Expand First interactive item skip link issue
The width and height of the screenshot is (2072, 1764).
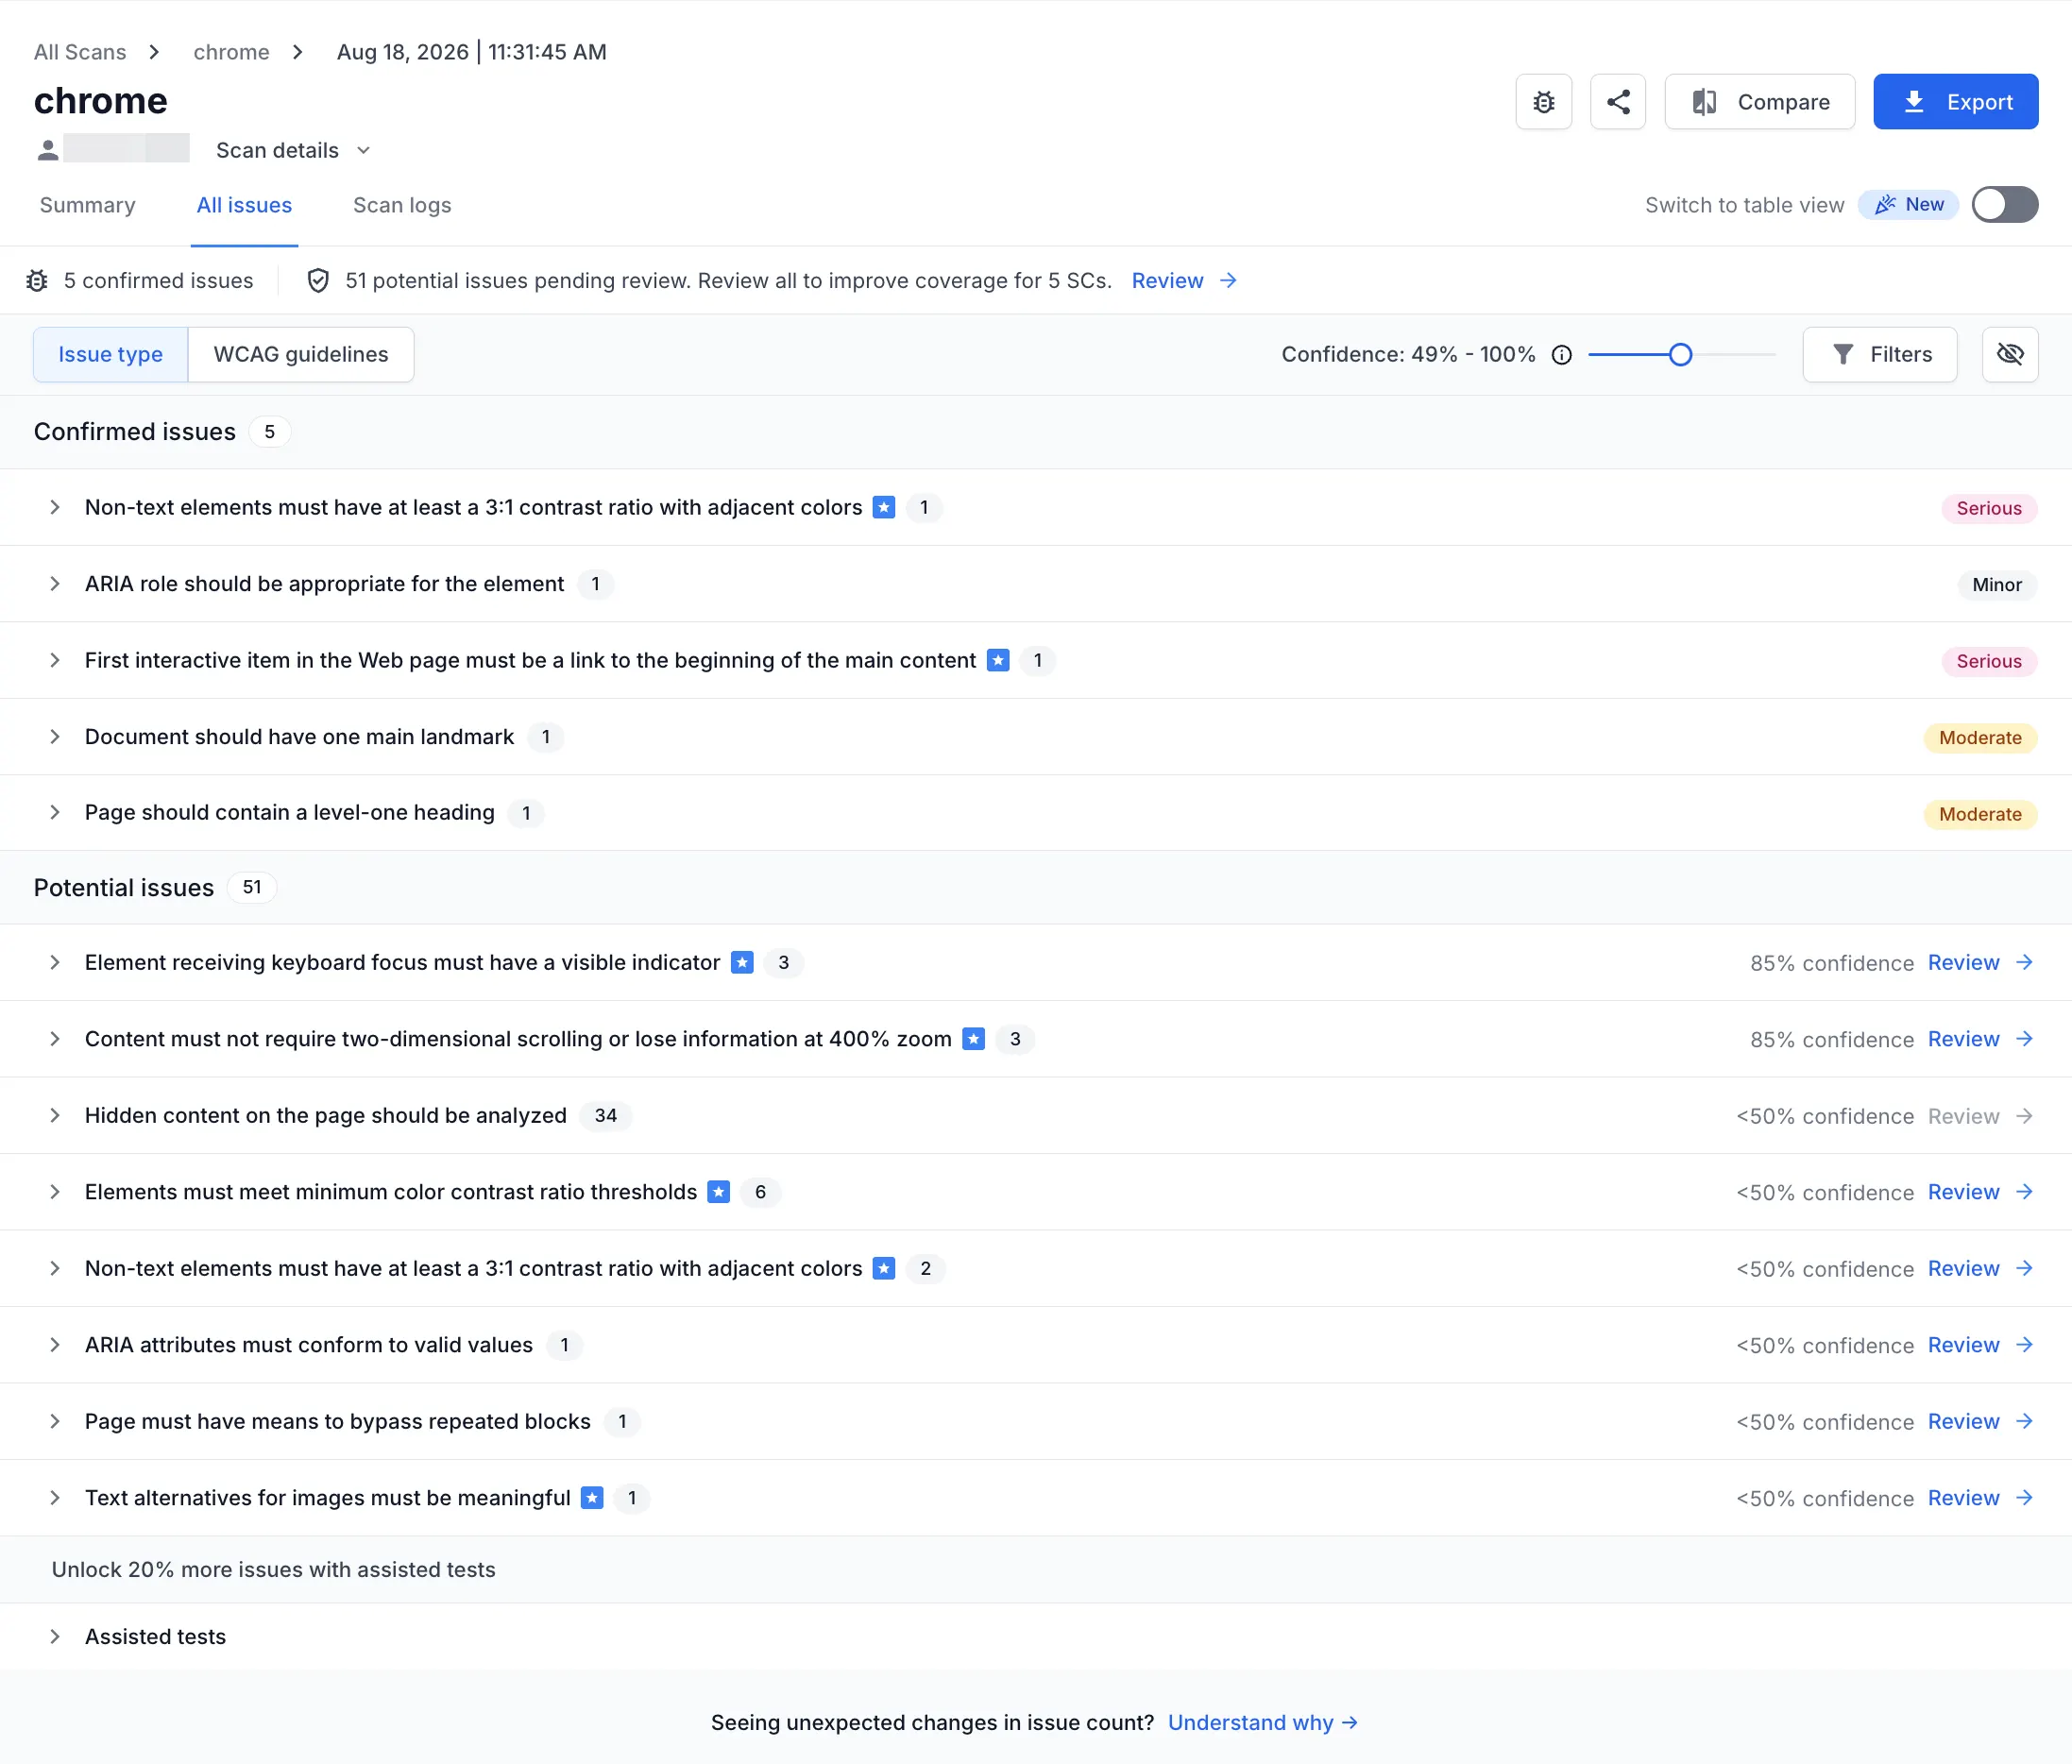pyautogui.click(x=55, y=661)
